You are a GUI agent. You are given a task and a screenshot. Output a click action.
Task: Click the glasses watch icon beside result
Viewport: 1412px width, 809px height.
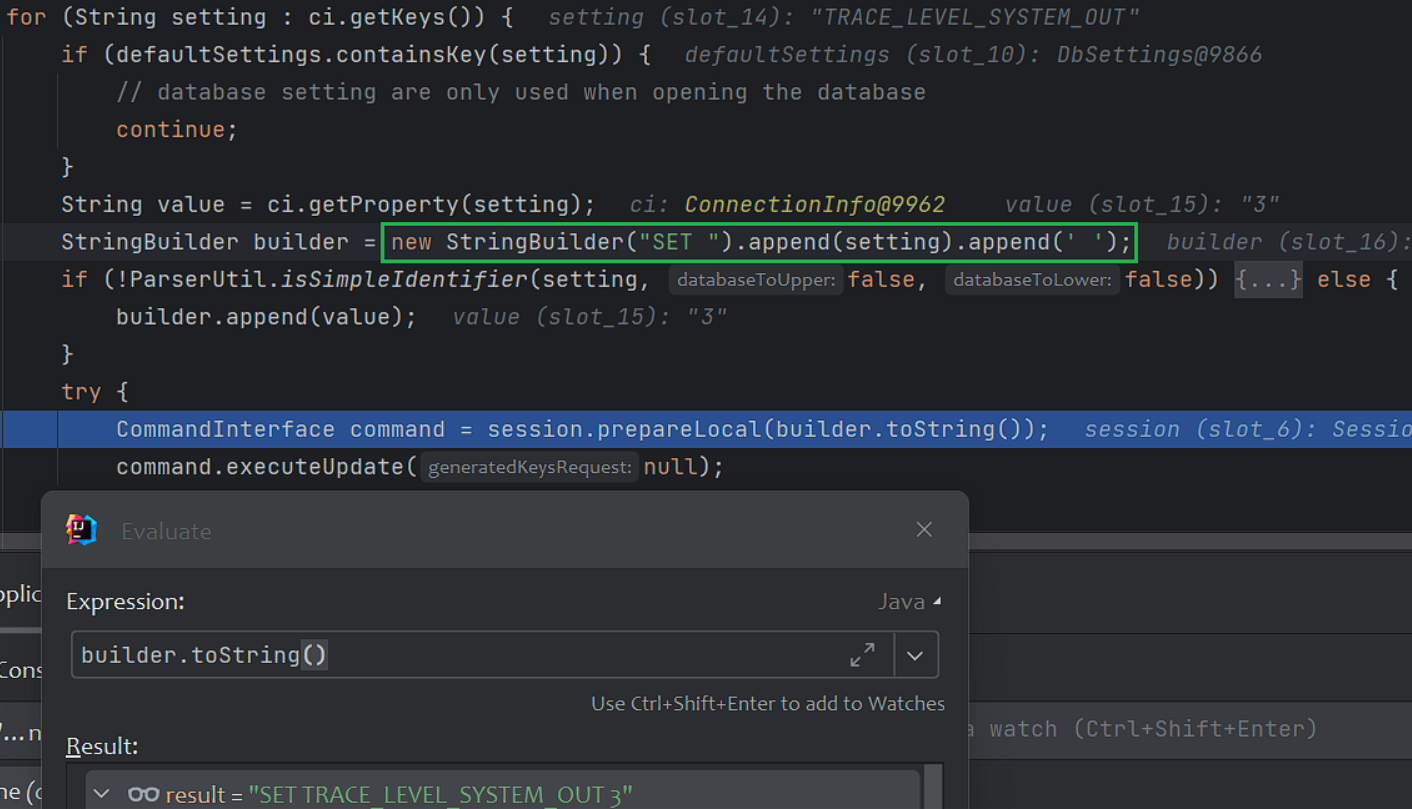coord(143,794)
